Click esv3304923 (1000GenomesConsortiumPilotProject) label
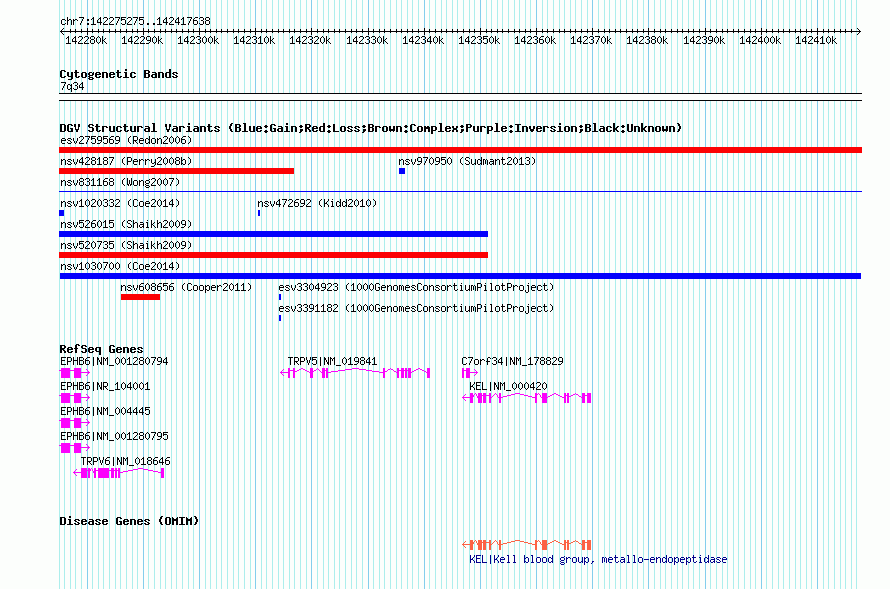Viewport: 890px width, 589px height. pos(416,287)
